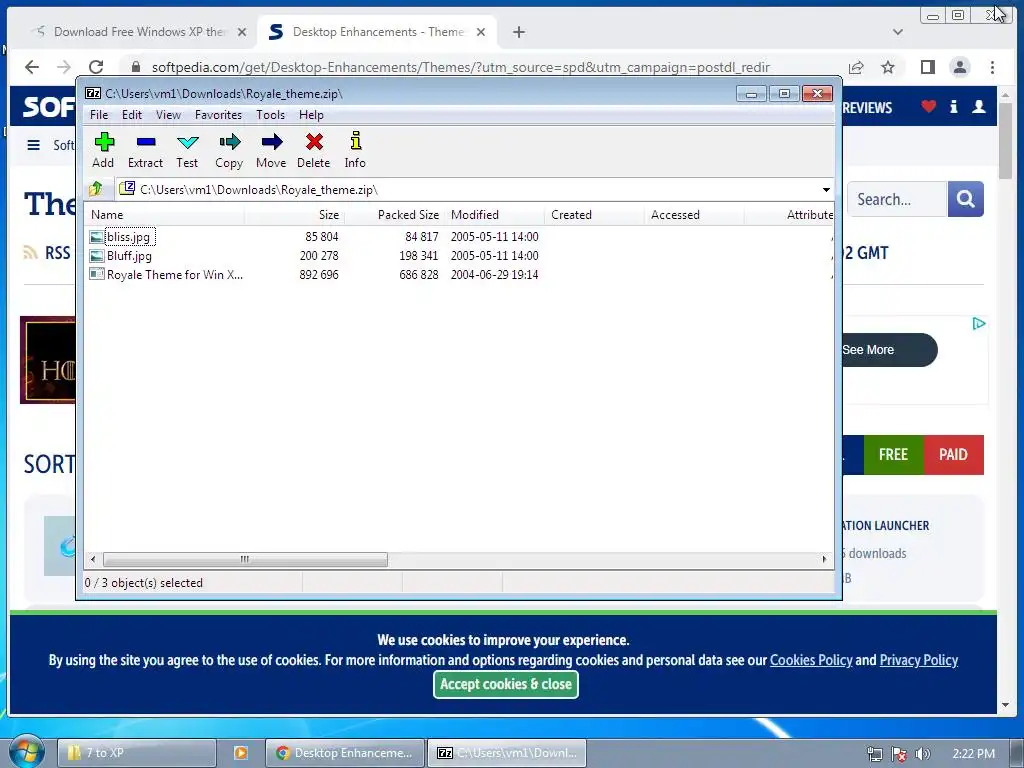Open Chrome side panel icon
The width and height of the screenshot is (1024, 768).
tap(927, 67)
